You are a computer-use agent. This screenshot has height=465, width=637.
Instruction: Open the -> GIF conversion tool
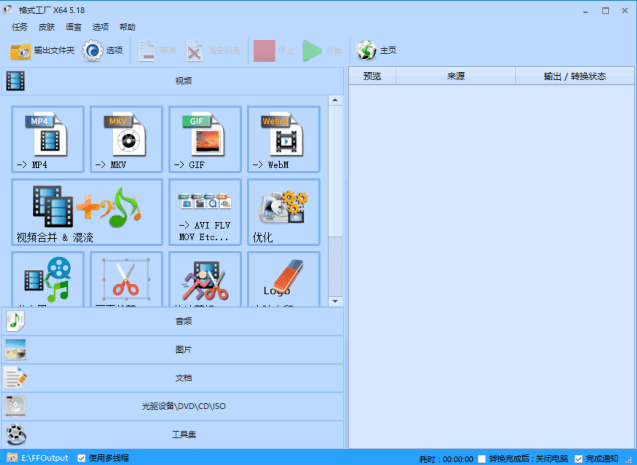tap(205, 139)
